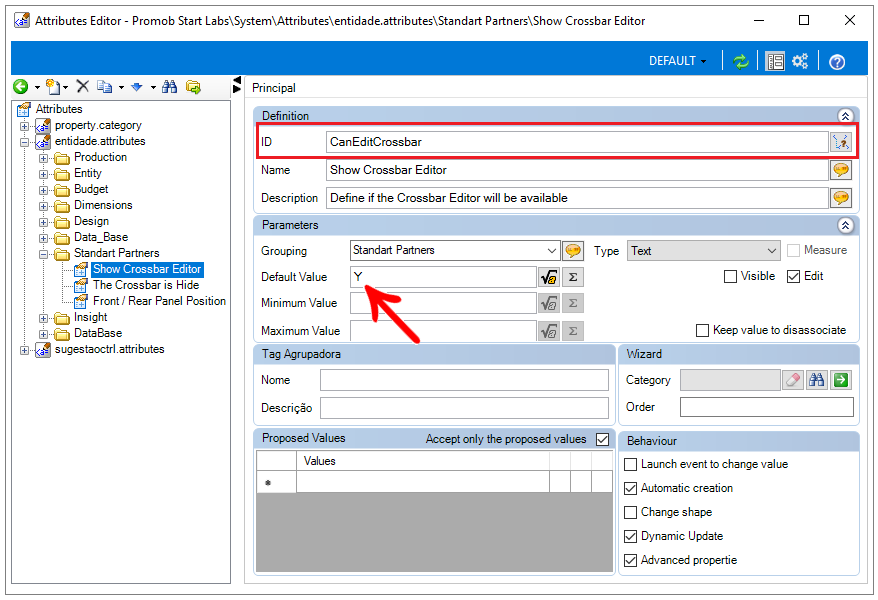
Task: Click the green back arrow icon
Action: (x=21, y=87)
